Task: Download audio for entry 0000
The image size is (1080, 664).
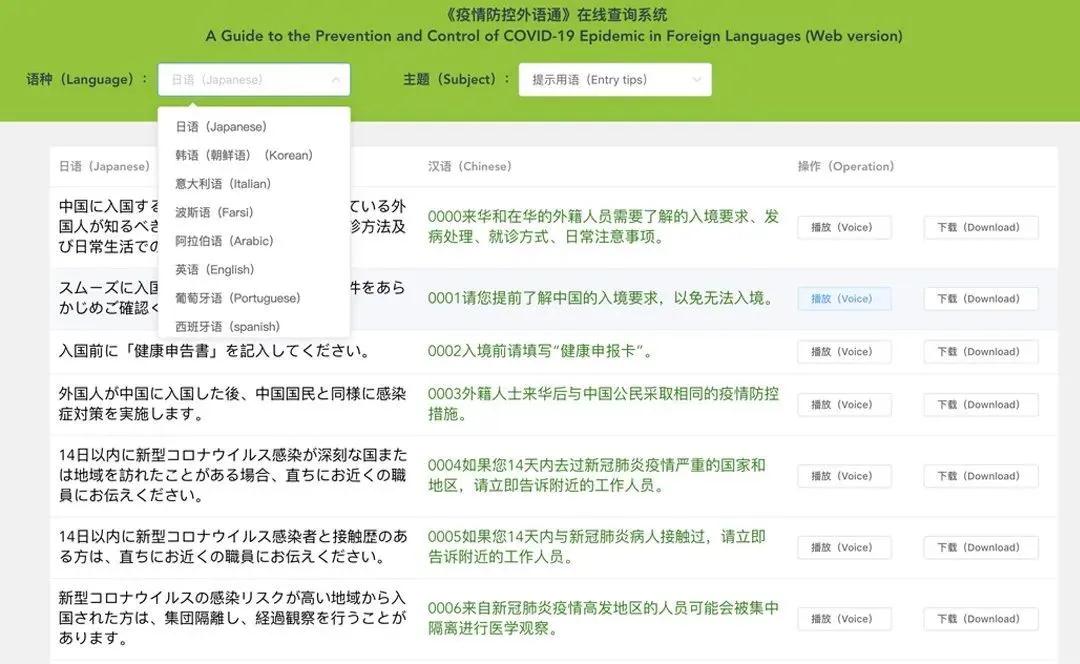Action: click(x=980, y=227)
